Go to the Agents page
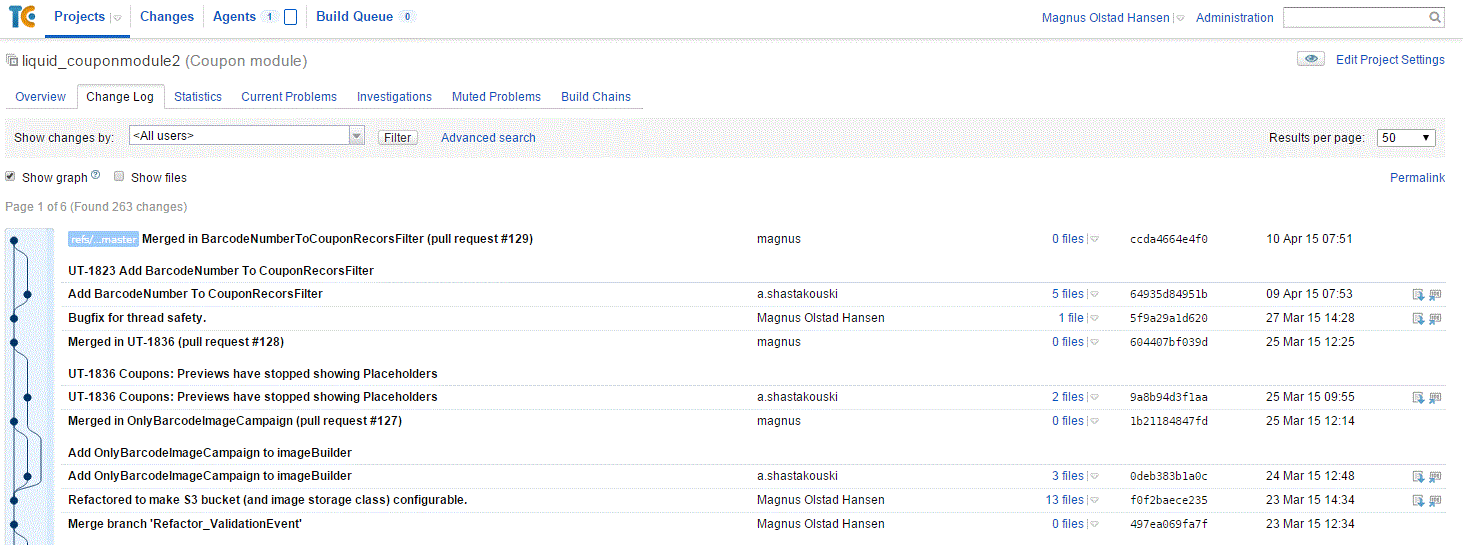Viewport: 1463px width, 545px height. (x=234, y=17)
